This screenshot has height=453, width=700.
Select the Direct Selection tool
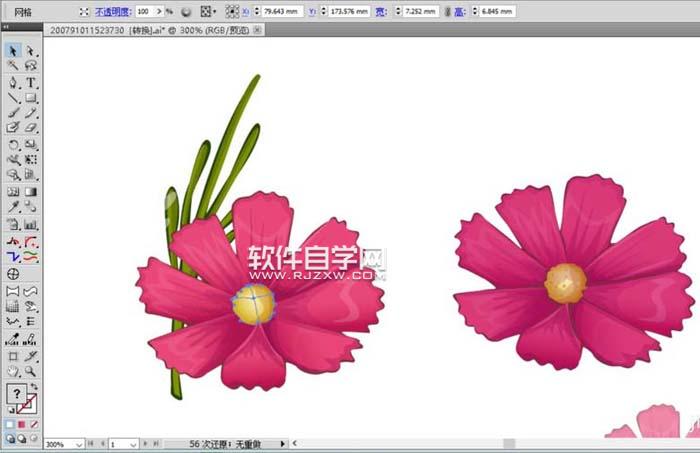(30, 50)
